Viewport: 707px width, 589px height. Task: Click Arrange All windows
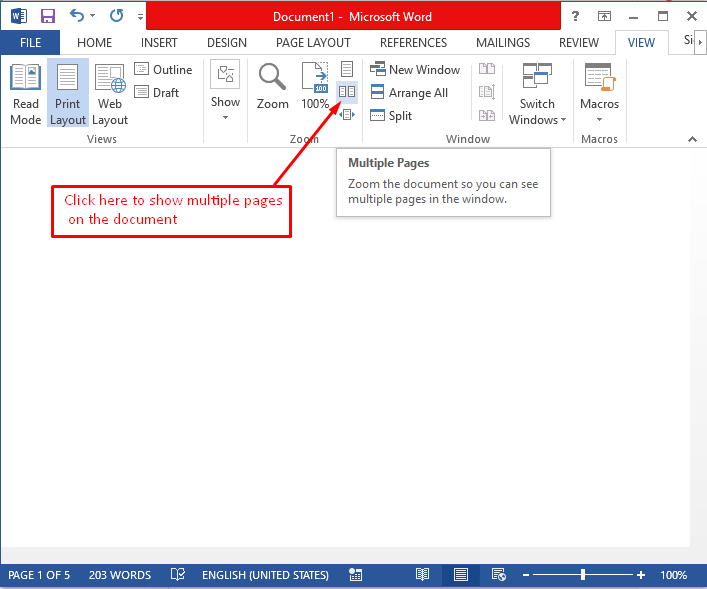409,92
